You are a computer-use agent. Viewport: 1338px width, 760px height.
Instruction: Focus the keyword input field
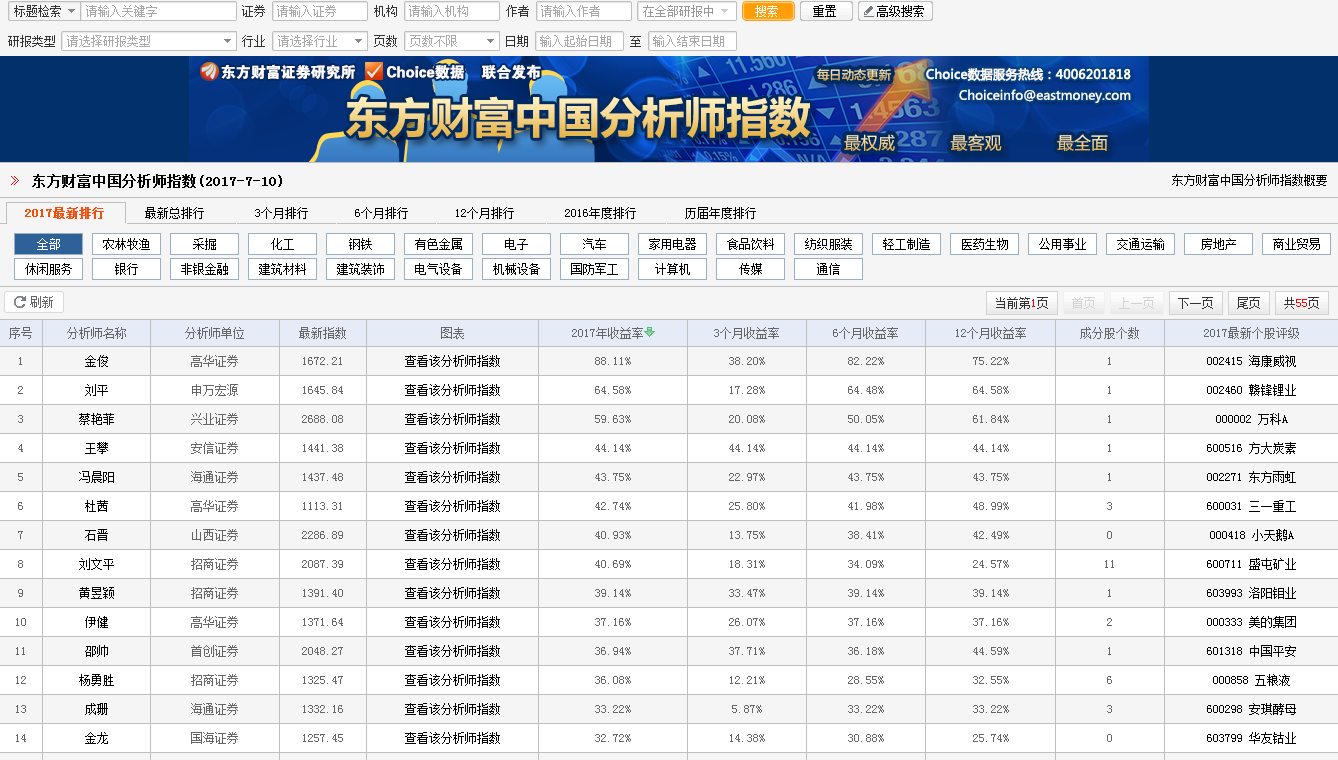point(158,11)
